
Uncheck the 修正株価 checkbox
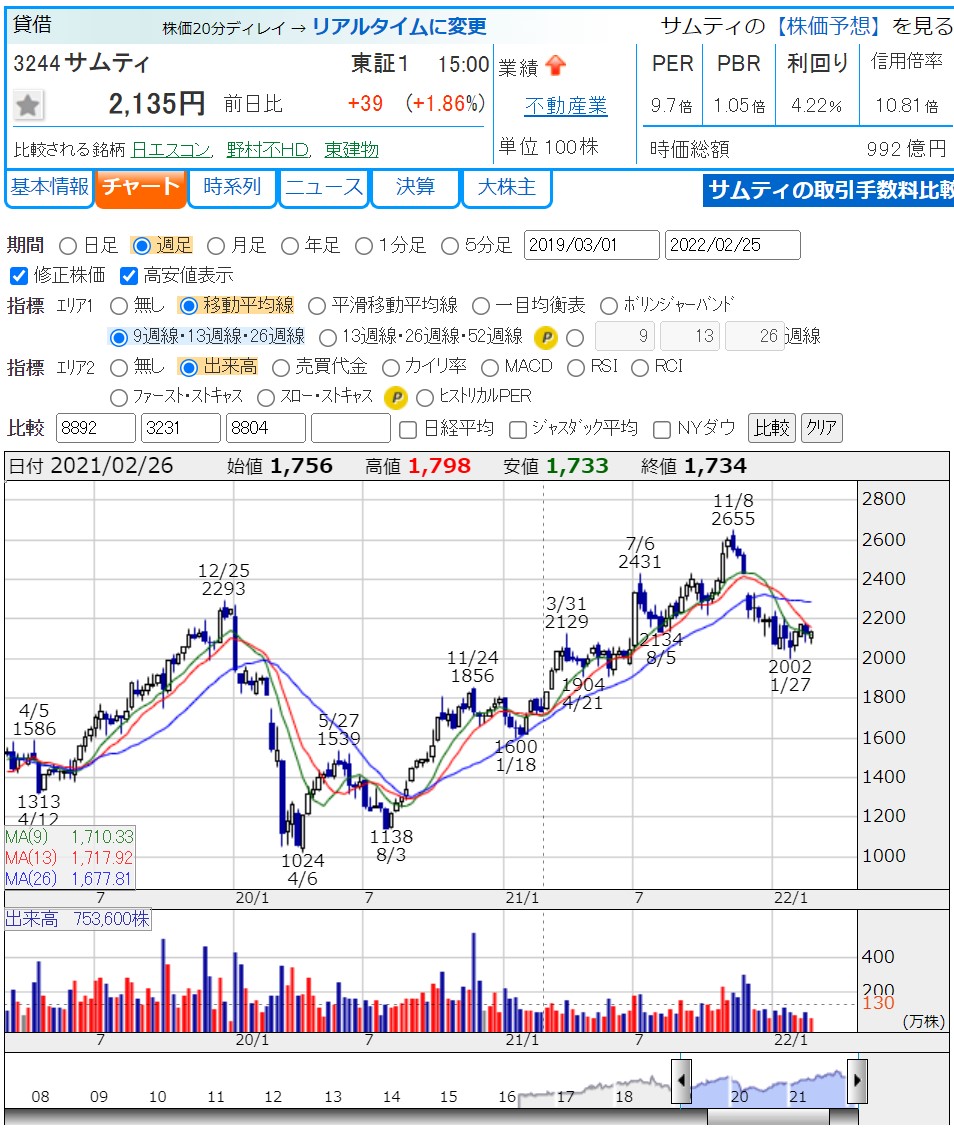18,275
